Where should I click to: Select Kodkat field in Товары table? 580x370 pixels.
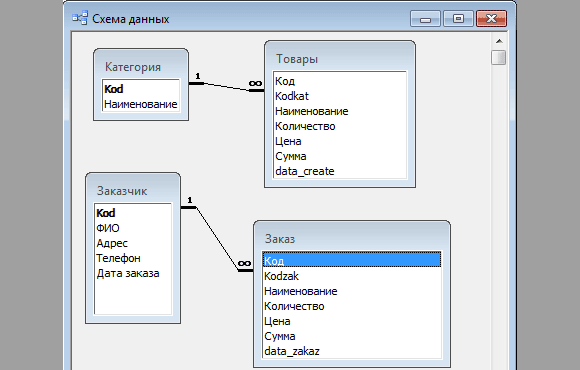pyautogui.click(x=340, y=96)
